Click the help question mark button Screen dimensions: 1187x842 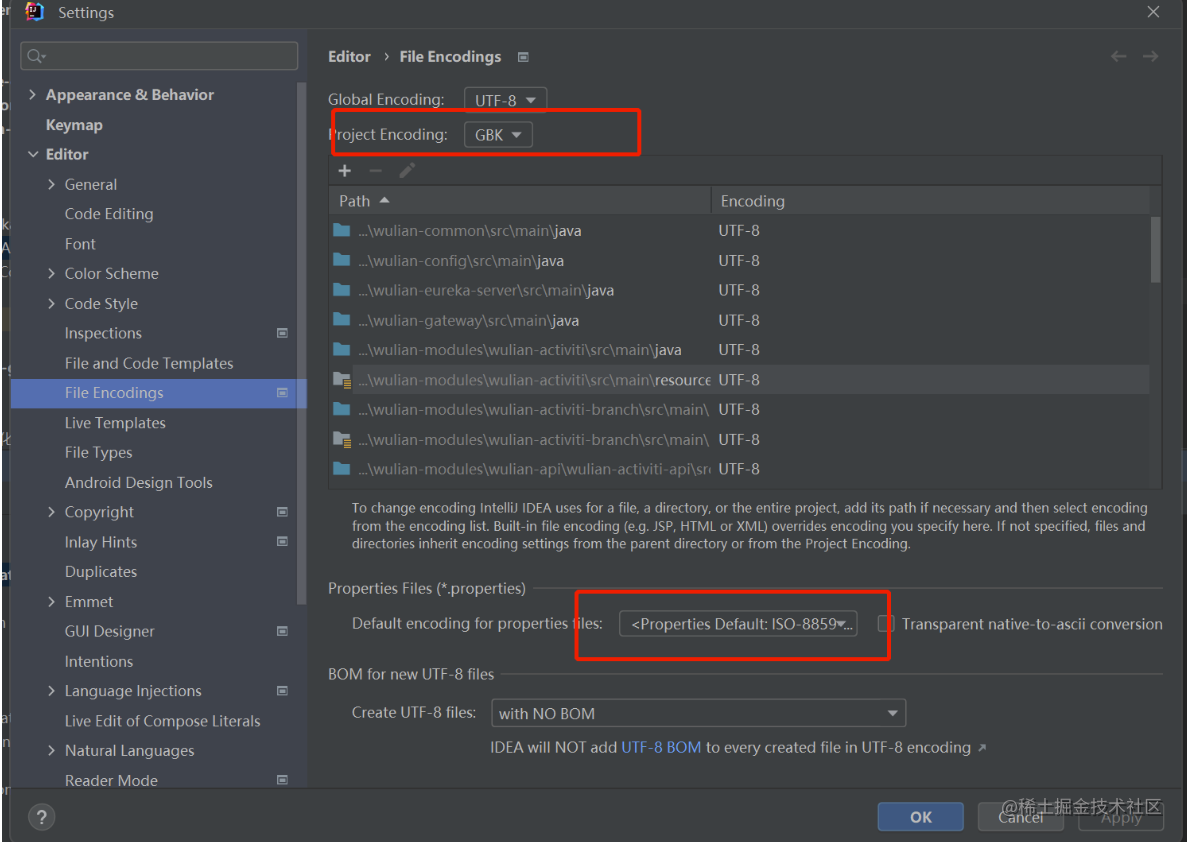[42, 817]
